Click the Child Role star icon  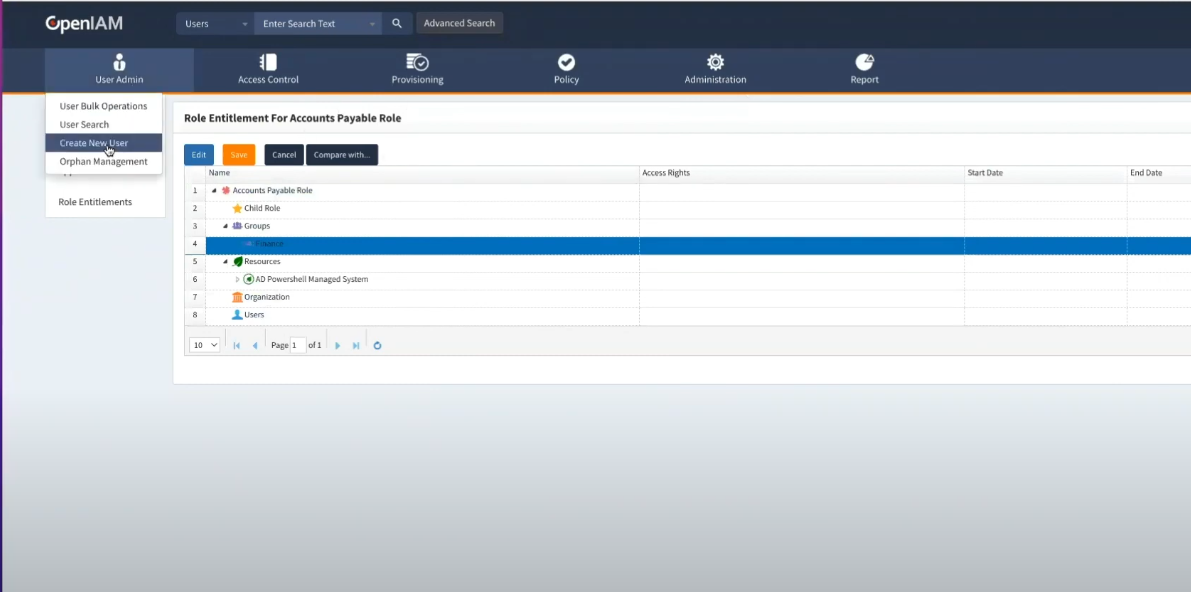tap(237, 208)
